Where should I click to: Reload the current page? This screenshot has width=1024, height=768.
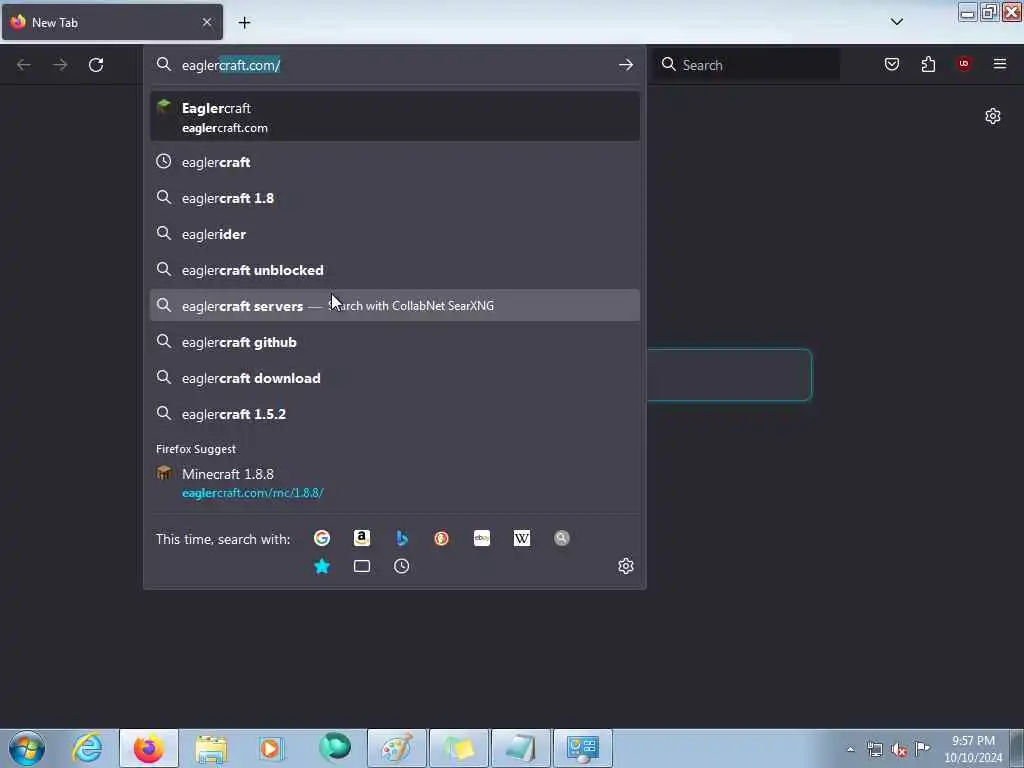click(96, 65)
